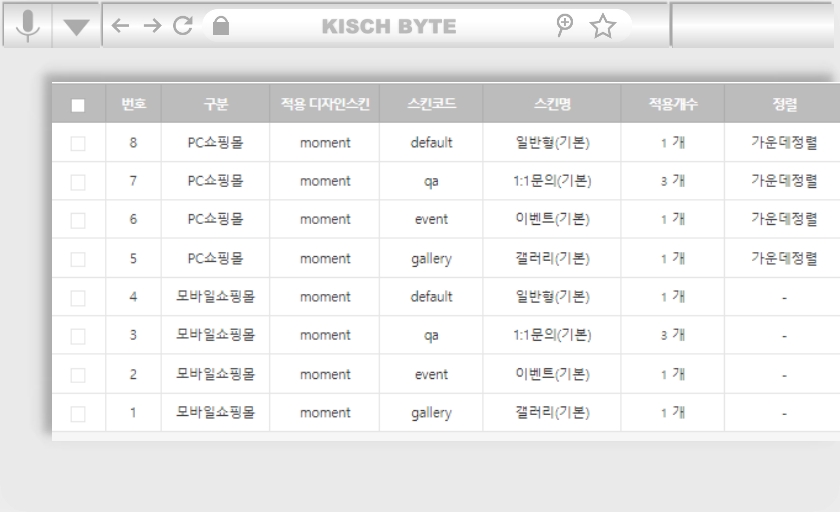
Task: Check the box for row number 1
Action: click(x=78, y=413)
